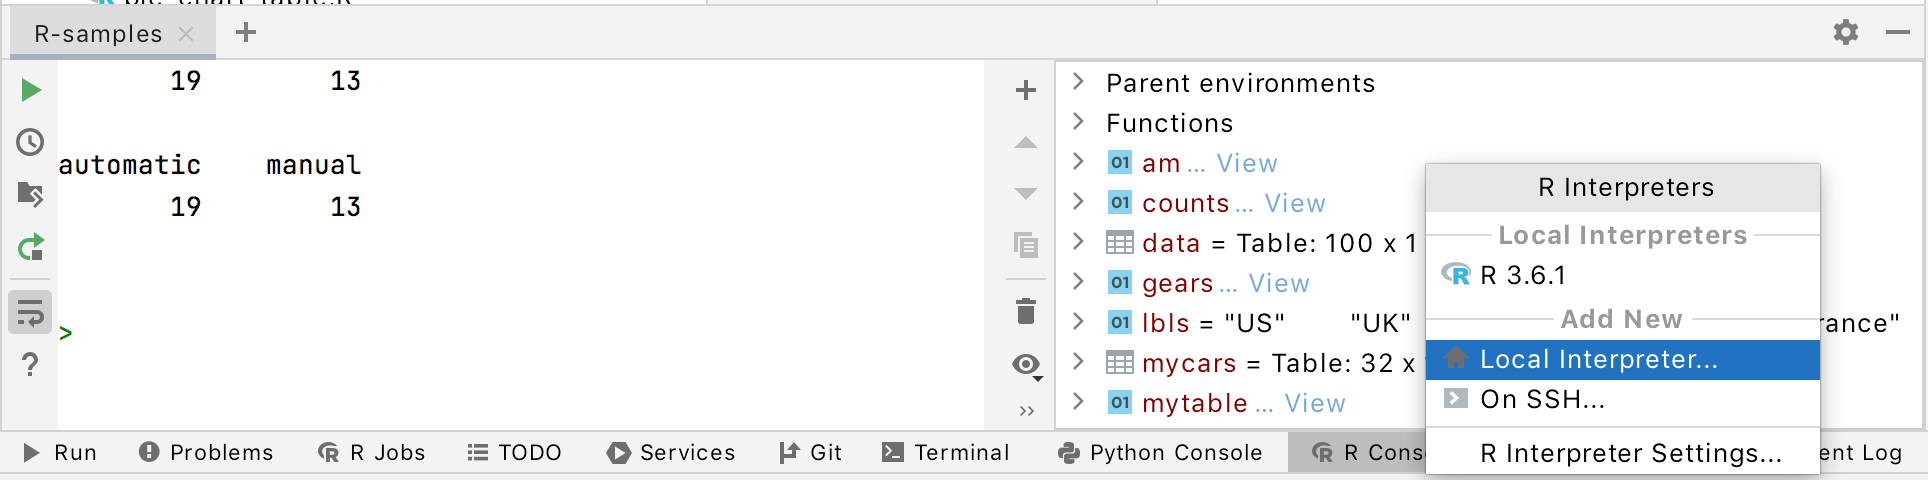Open R Interpreter Settings...
The image size is (1928, 480).
1630,454
